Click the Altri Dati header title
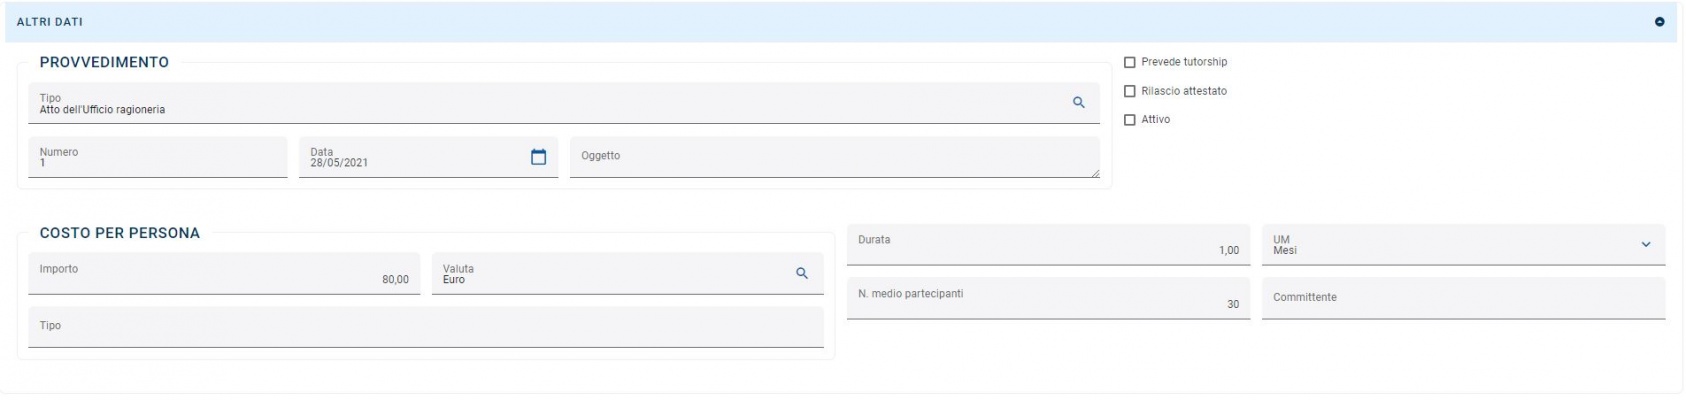The image size is (1686, 400). click(x=50, y=22)
